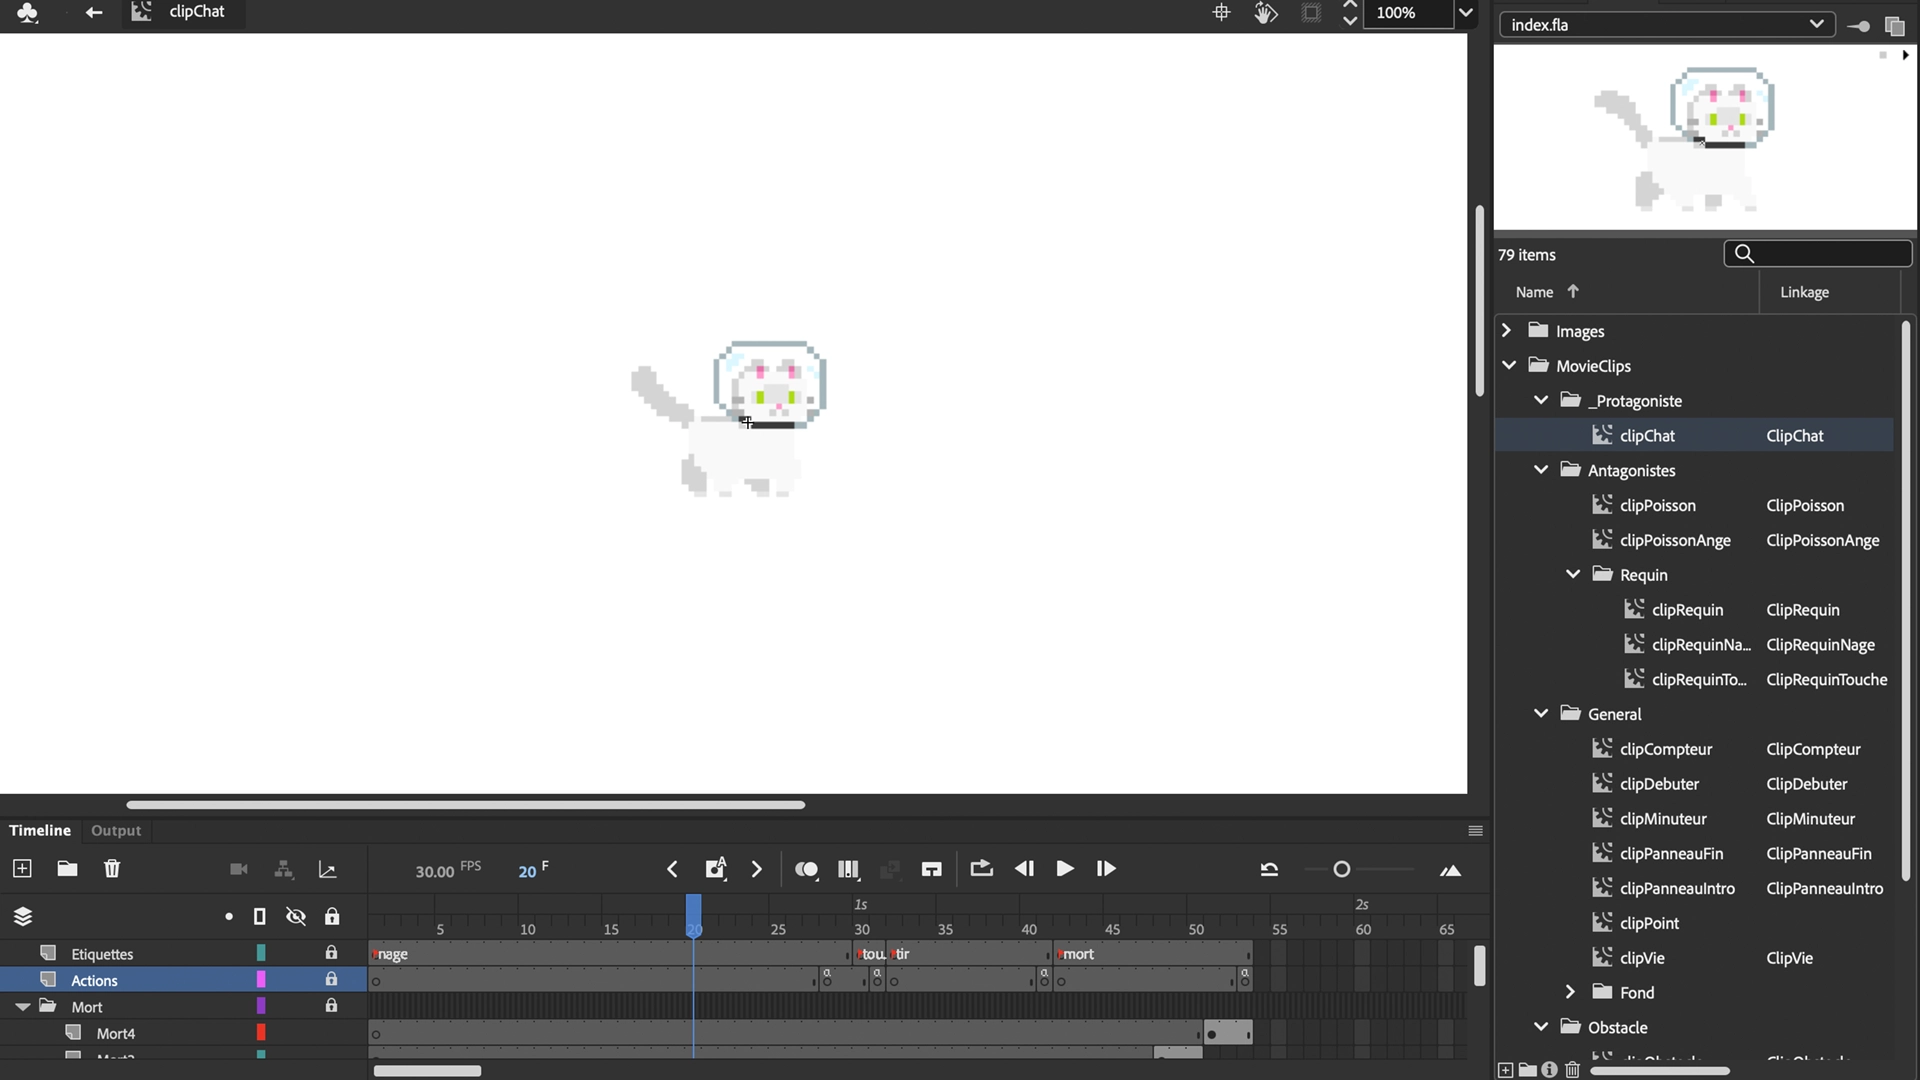Screen dimensions: 1920x1080
Task: Step forward one frame
Action: pyautogui.click(x=1106, y=869)
